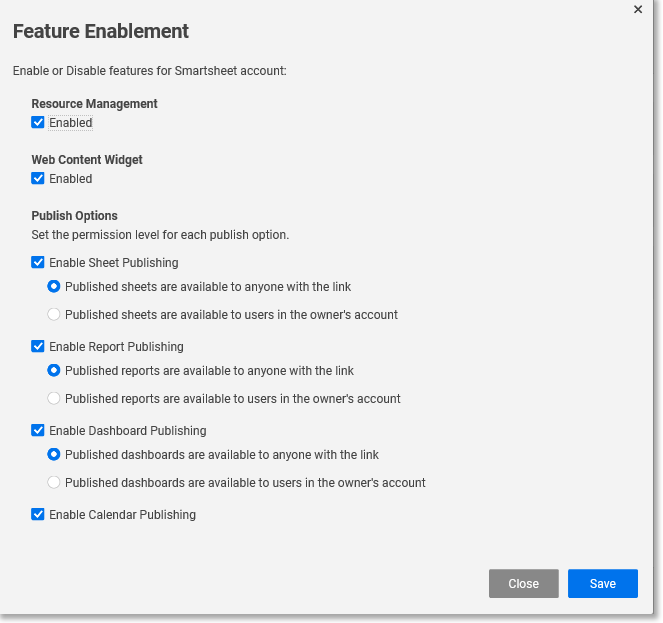Click the Feature Enablement dialog title
This screenshot has height=623, width=663.
pyautogui.click(x=101, y=31)
